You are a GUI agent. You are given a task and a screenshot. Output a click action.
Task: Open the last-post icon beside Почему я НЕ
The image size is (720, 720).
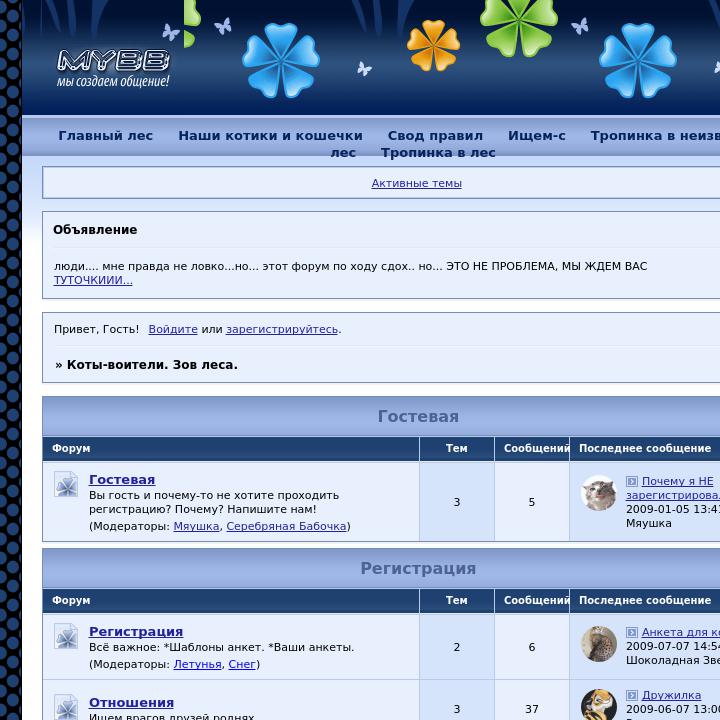coord(632,482)
